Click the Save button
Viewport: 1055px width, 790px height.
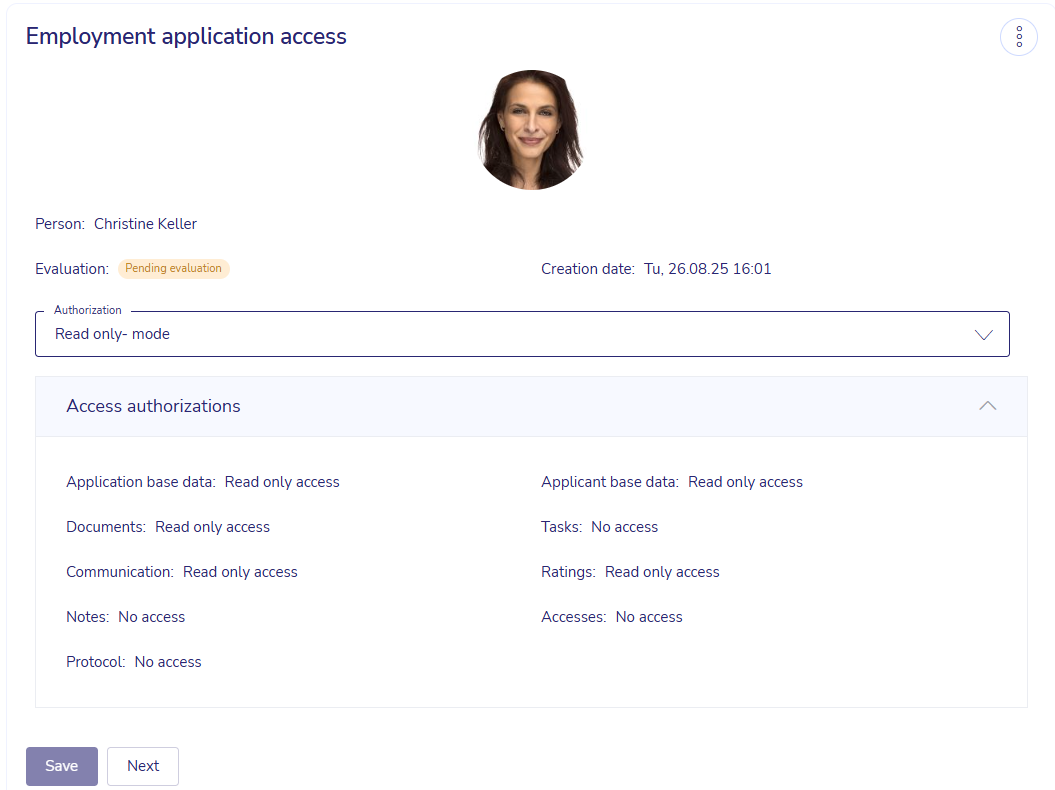62,766
